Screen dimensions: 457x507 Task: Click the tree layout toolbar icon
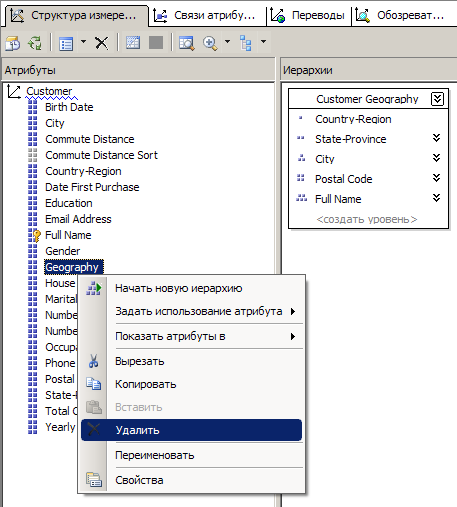tap(246, 43)
